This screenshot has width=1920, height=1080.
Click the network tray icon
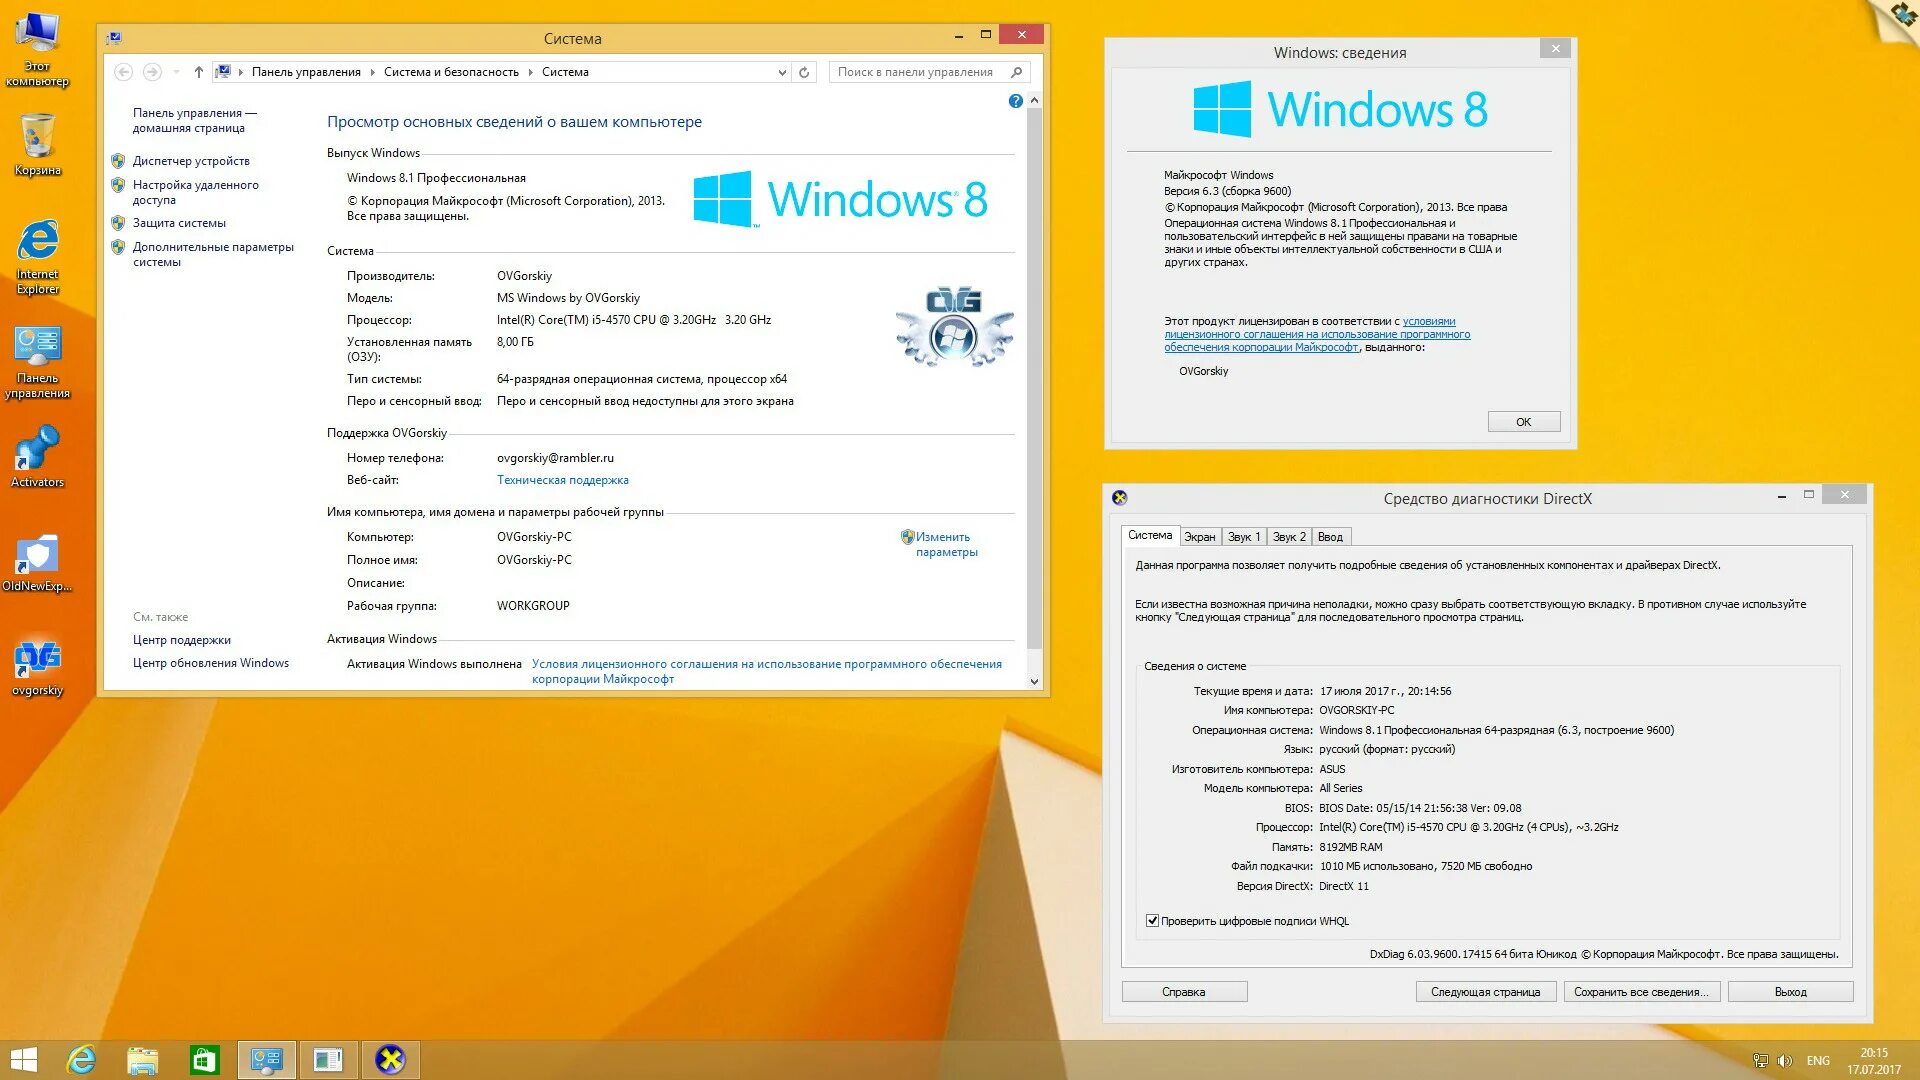click(1760, 1061)
